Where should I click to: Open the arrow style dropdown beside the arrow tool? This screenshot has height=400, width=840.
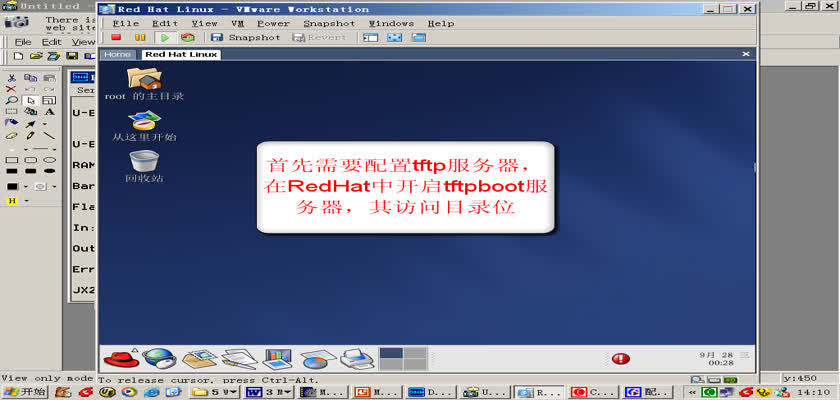tap(44, 124)
